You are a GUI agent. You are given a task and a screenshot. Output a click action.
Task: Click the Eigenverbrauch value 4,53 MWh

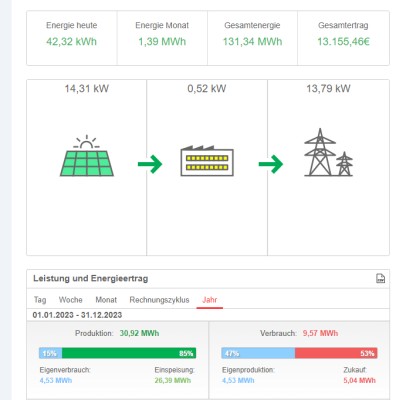[x=56, y=380]
